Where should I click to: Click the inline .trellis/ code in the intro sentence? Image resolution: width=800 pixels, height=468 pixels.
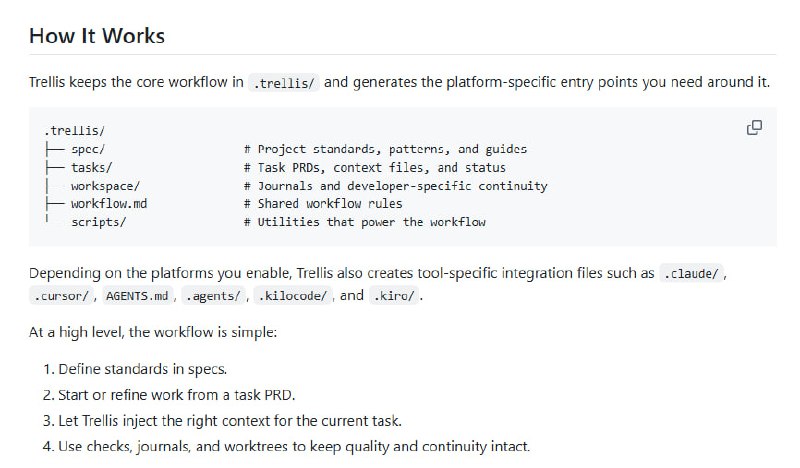pyautogui.click(x=285, y=83)
